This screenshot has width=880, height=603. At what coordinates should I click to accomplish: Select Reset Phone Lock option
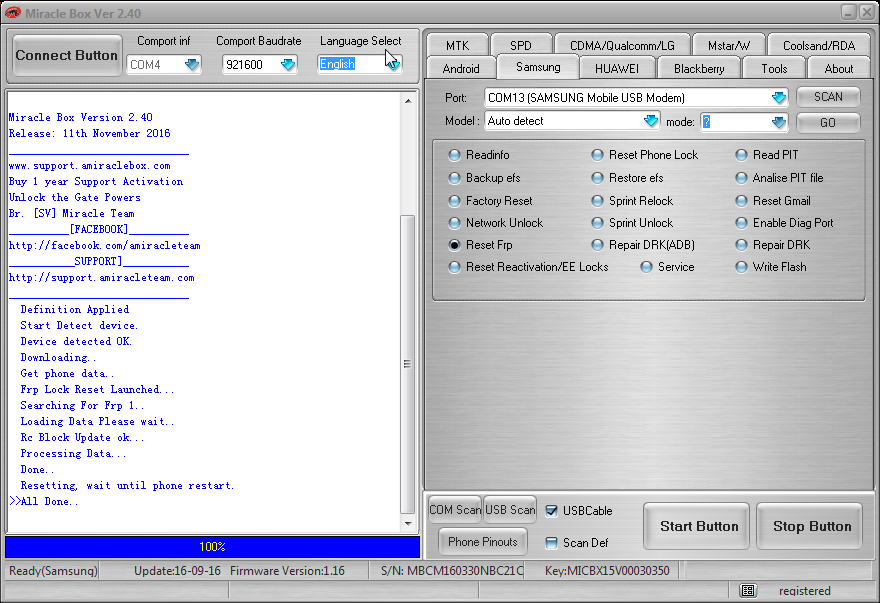pyautogui.click(x=598, y=155)
